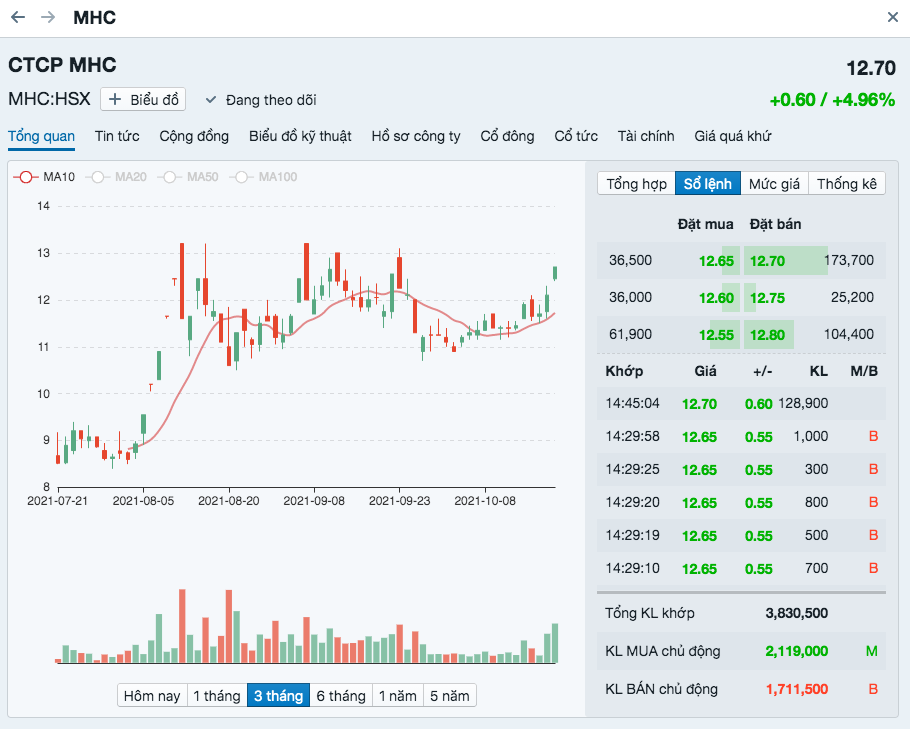Click the current price 12.70 header
910x729 pixels.
[871, 68]
